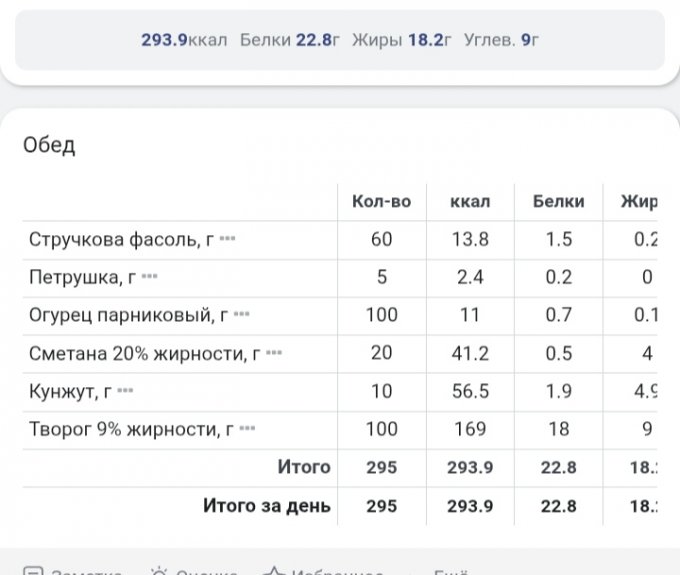Select the Итого за день row
This screenshot has width=680, height=575.
(x=266, y=505)
